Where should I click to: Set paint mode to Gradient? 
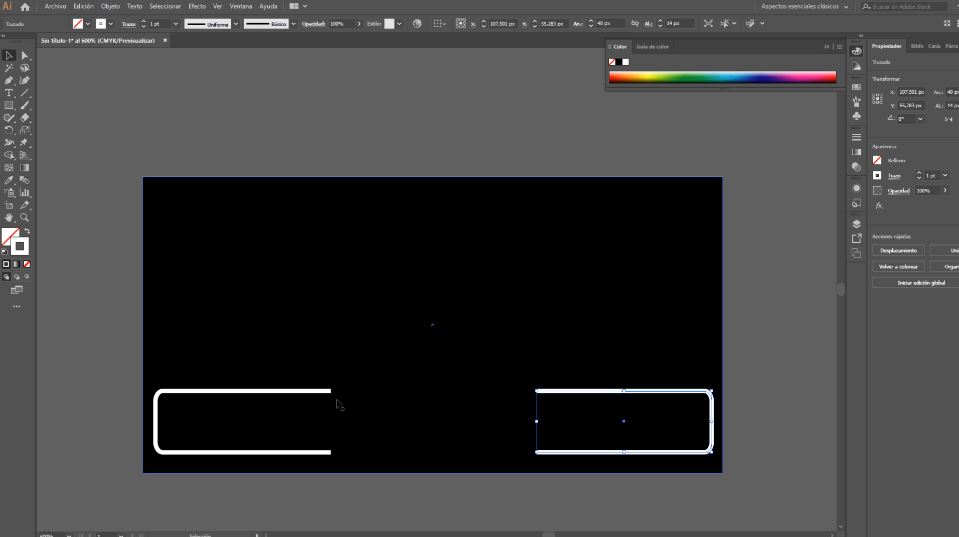17,264
